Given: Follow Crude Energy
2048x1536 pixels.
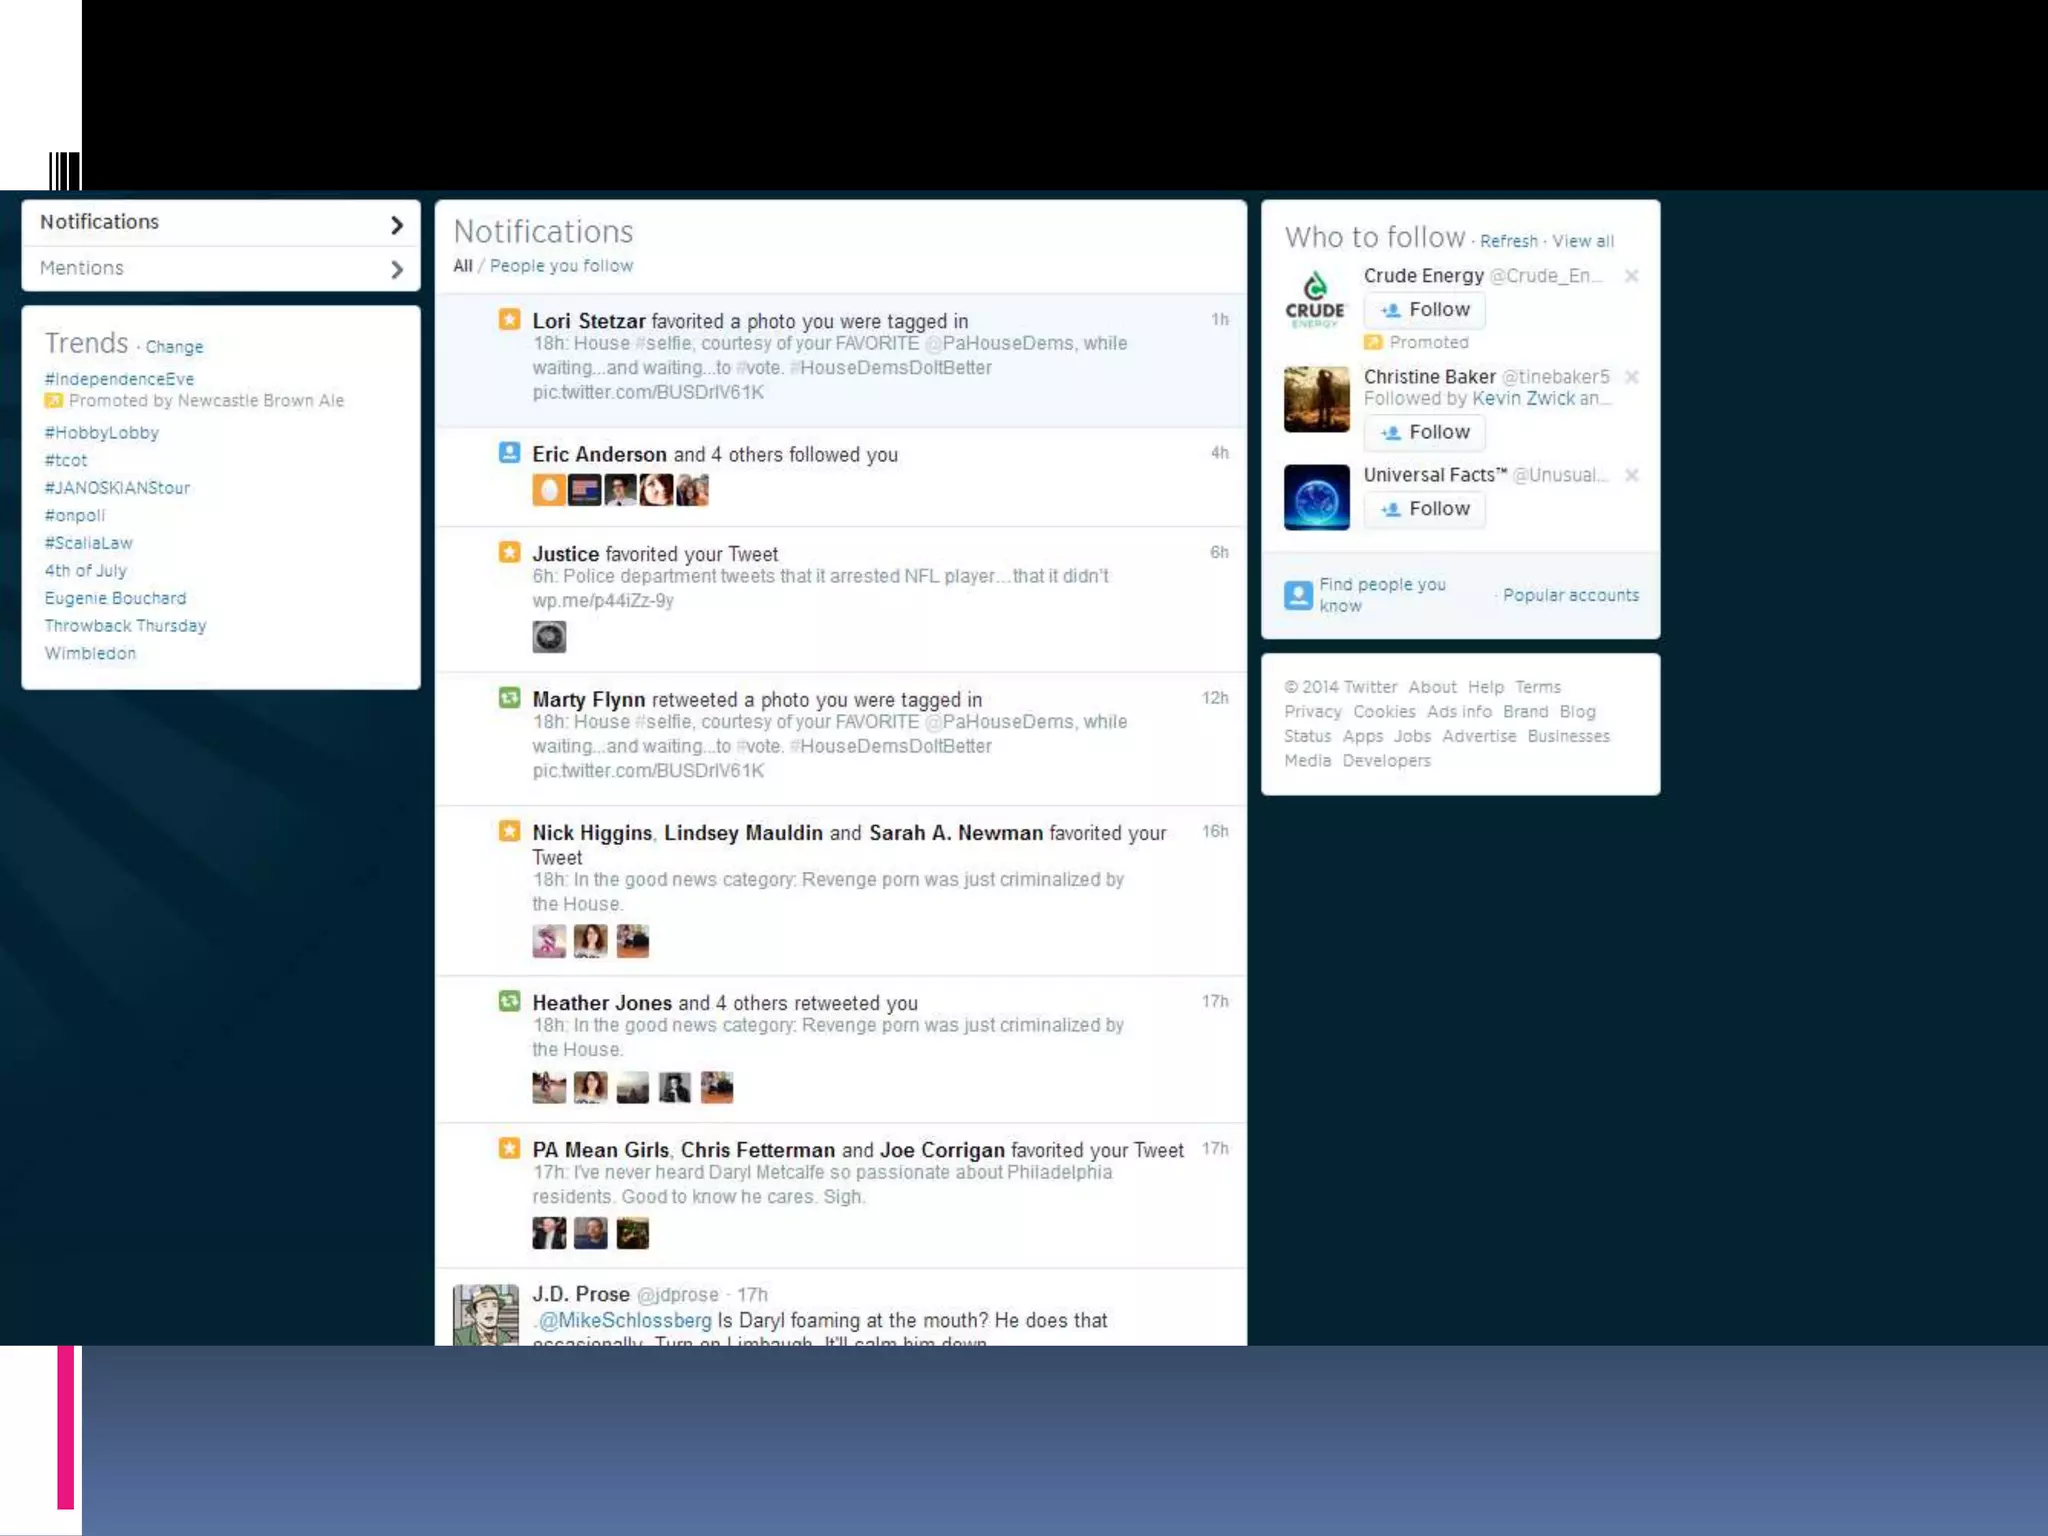Looking at the screenshot, I should click(x=1425, y=310).
